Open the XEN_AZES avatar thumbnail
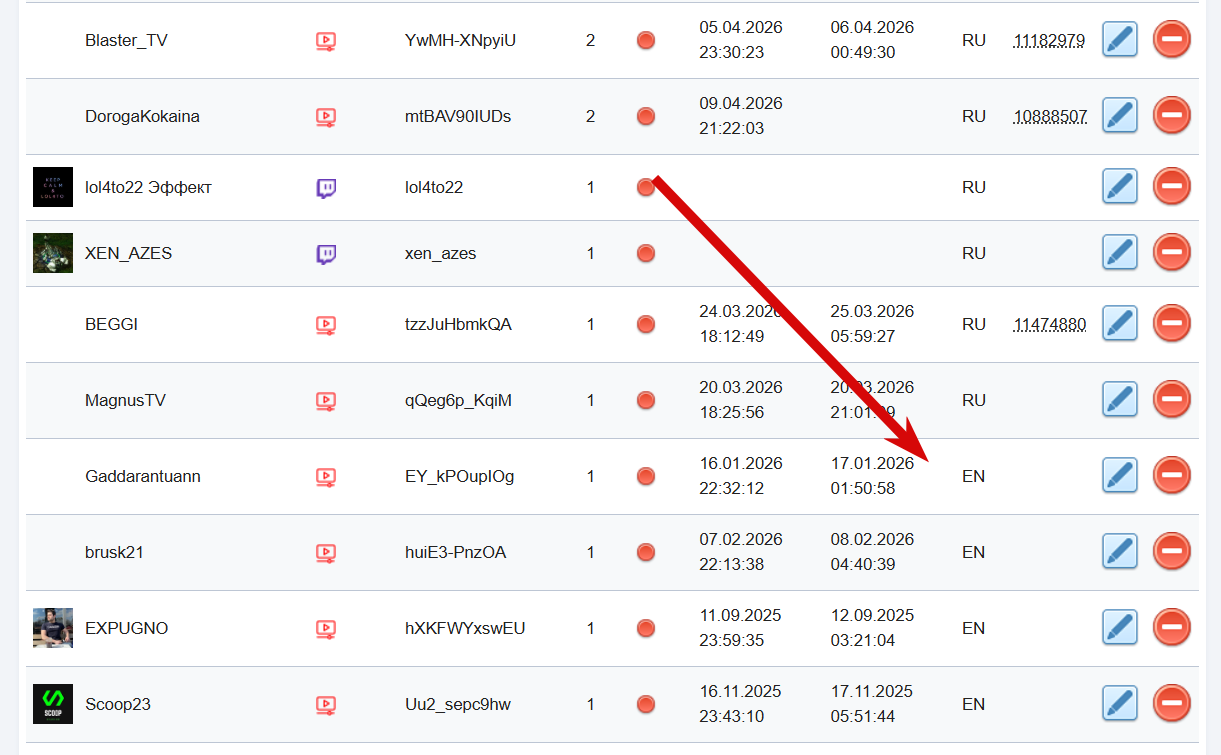 tap(53, 253)
